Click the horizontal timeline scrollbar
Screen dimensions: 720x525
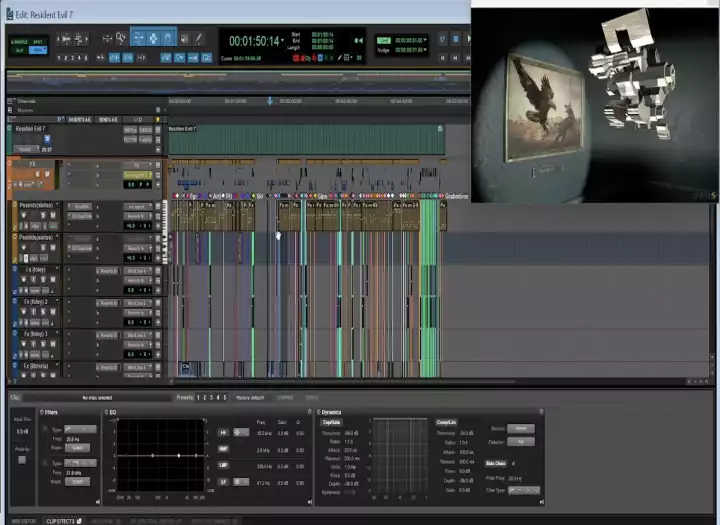[343, 382]
